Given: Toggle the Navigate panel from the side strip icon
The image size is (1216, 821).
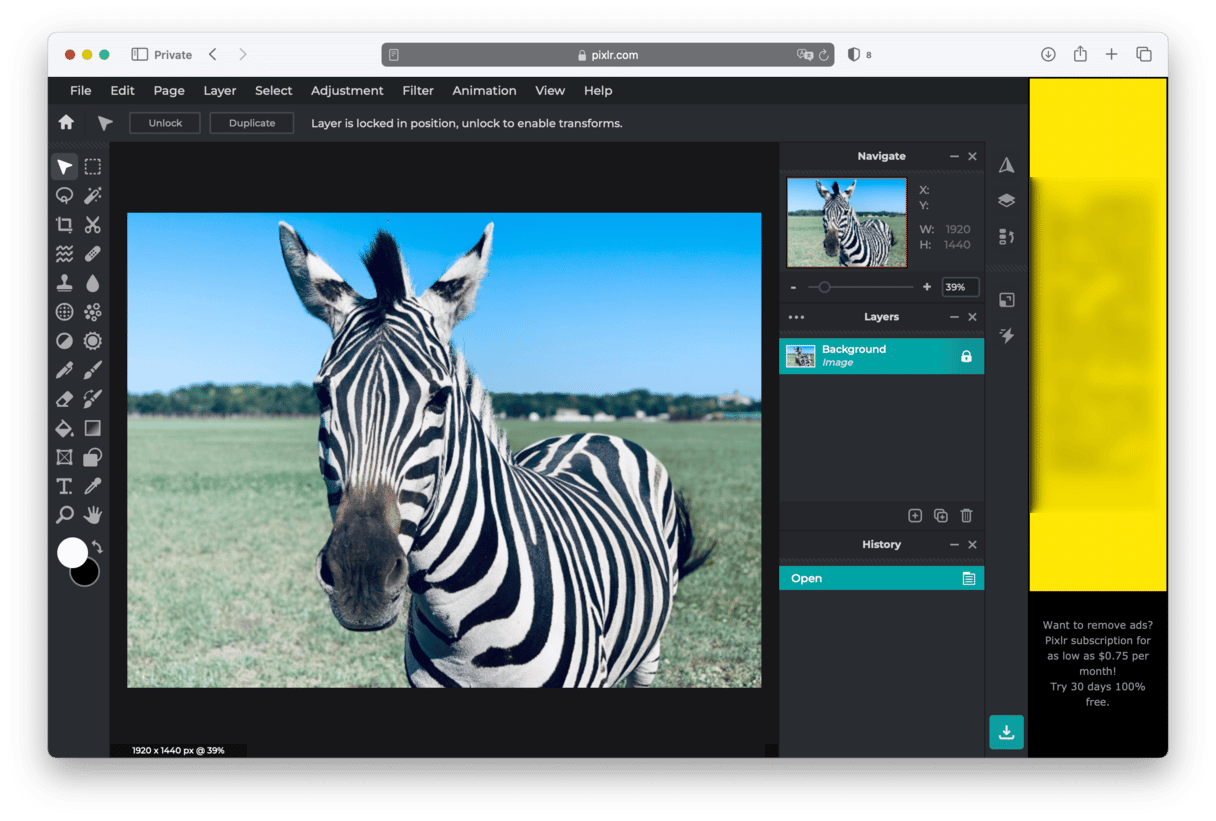Looking at the screenshot, I should (1007, 165).
